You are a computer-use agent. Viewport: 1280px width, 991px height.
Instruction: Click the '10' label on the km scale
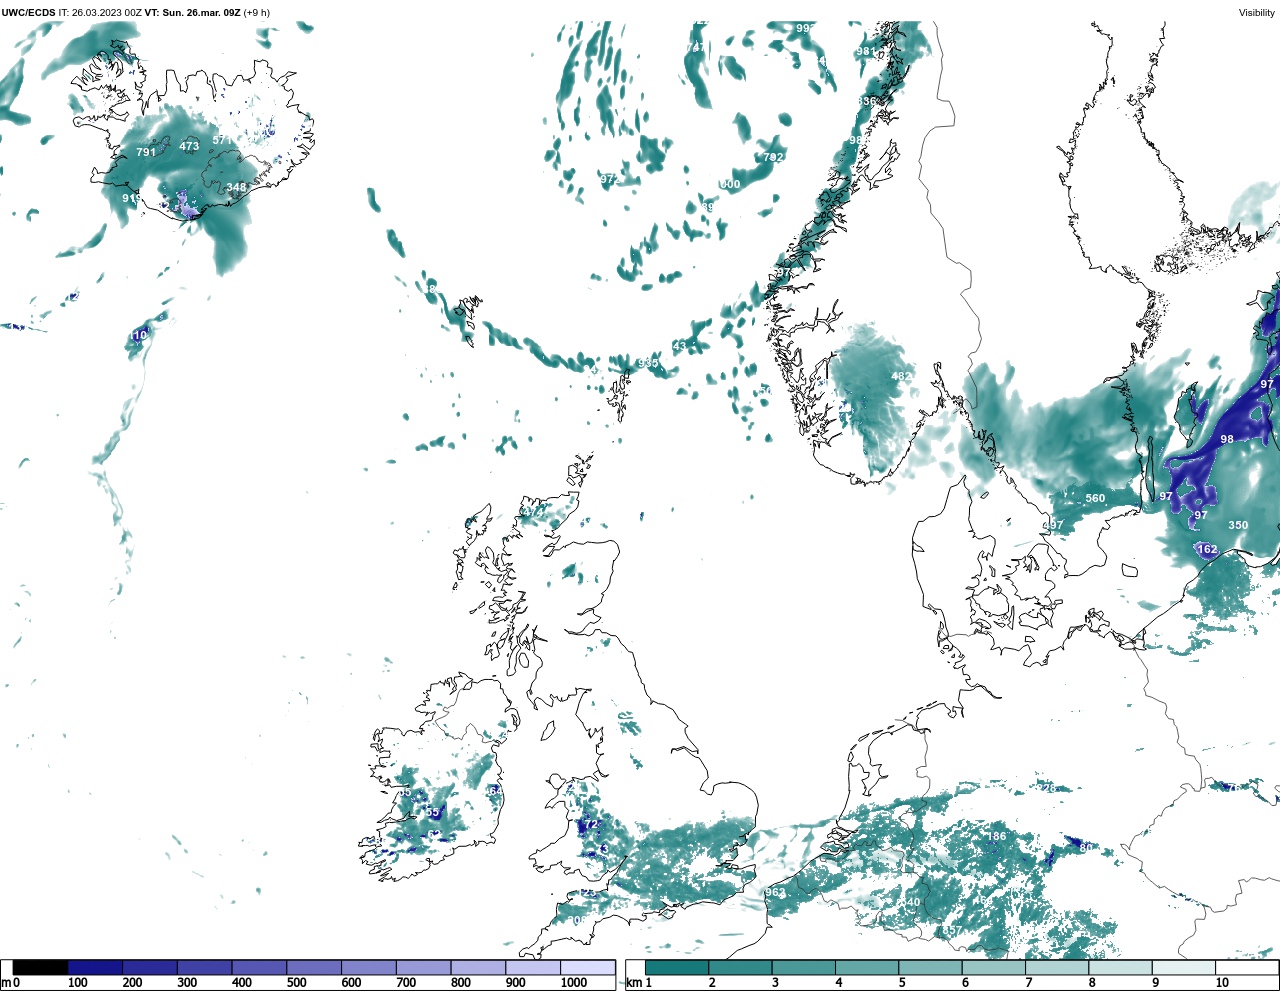[x=1222, y=982]
